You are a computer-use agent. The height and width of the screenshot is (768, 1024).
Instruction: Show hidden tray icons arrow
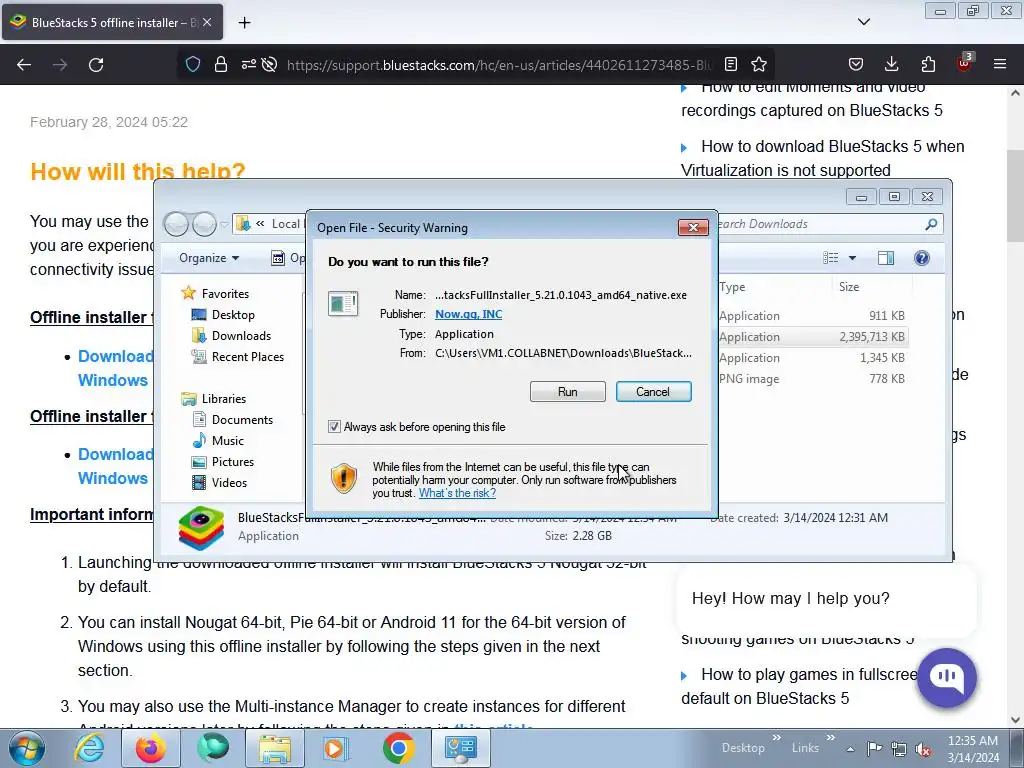[x=850, y=749]
